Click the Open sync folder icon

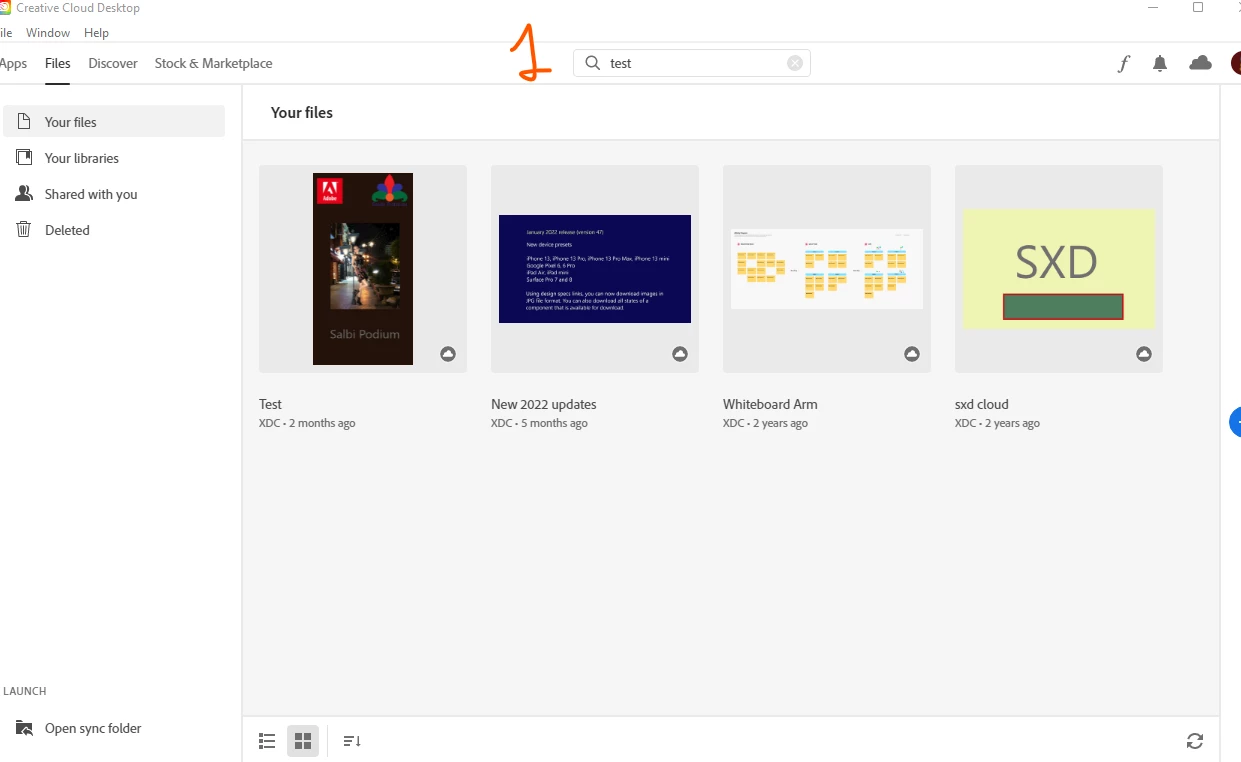[24, 728]
